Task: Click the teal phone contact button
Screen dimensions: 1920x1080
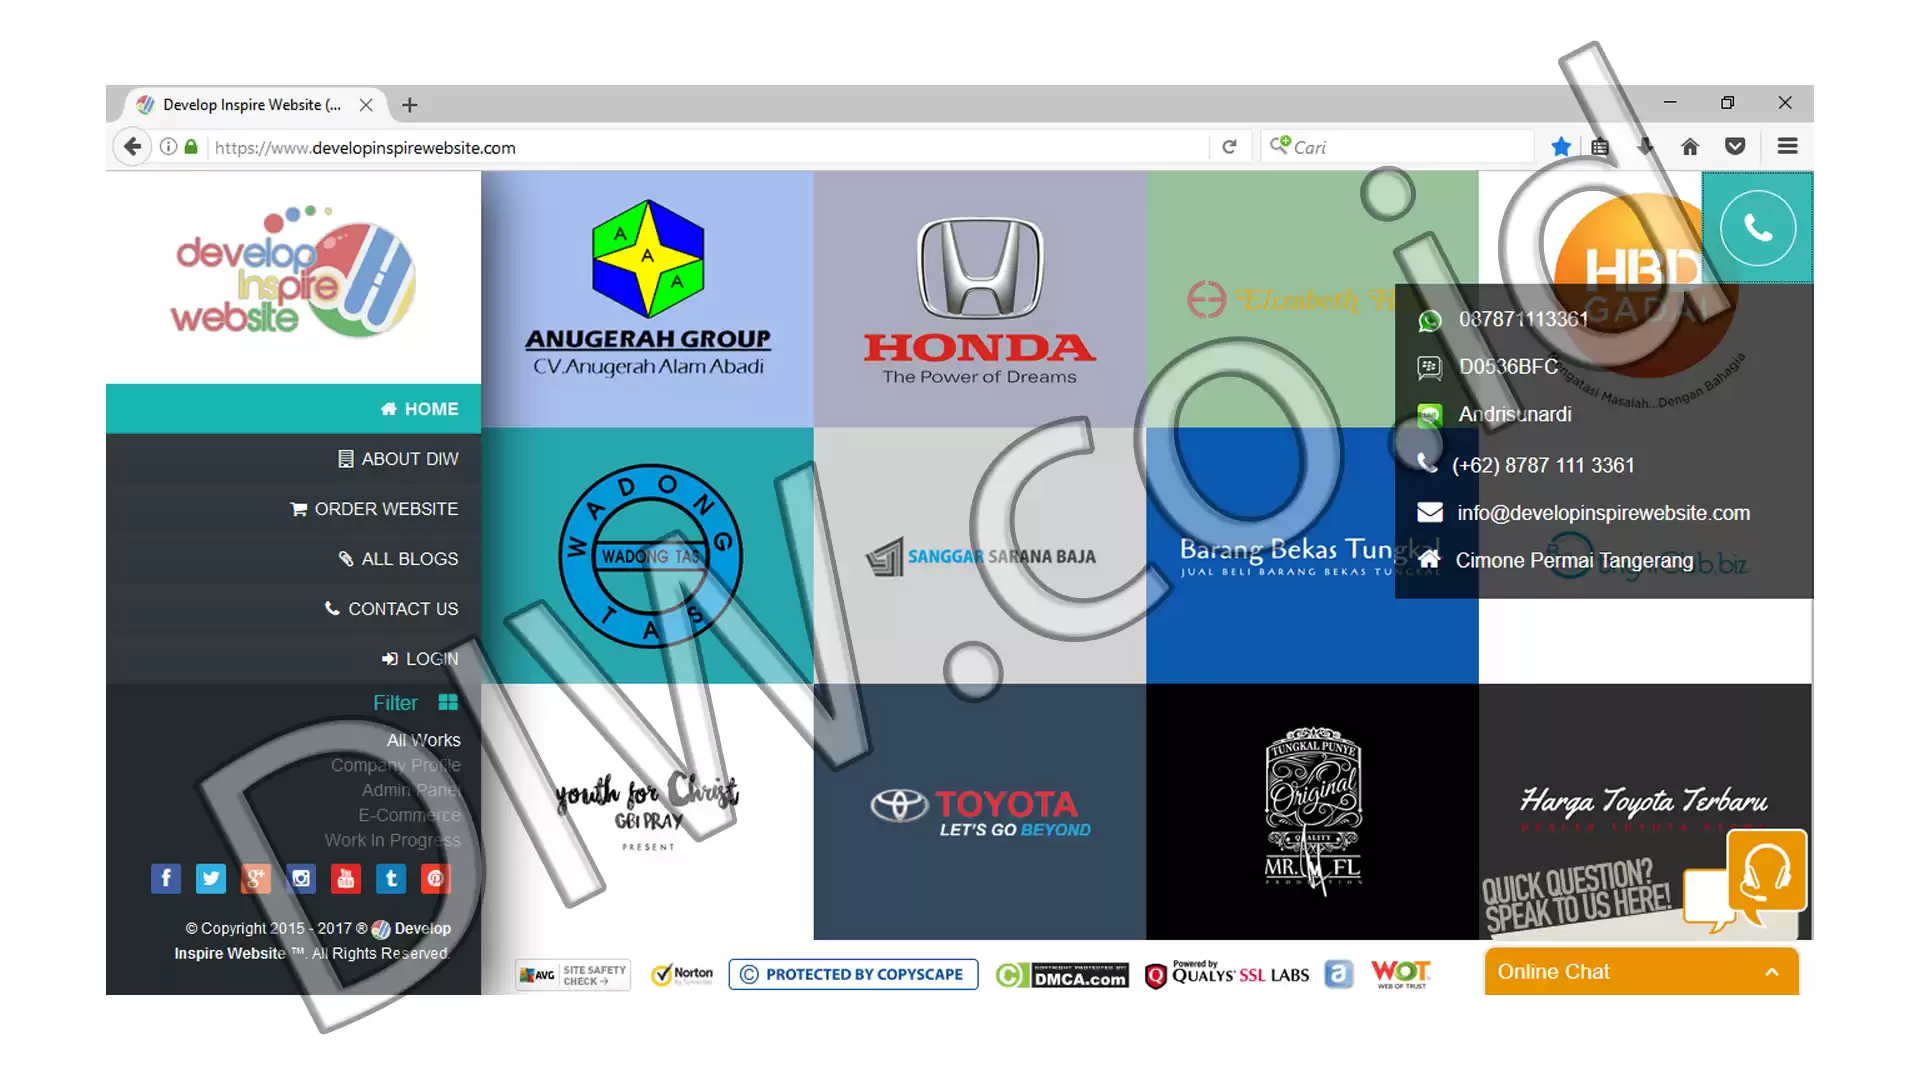Action: pyautogui.click(x=1757, y=228)
